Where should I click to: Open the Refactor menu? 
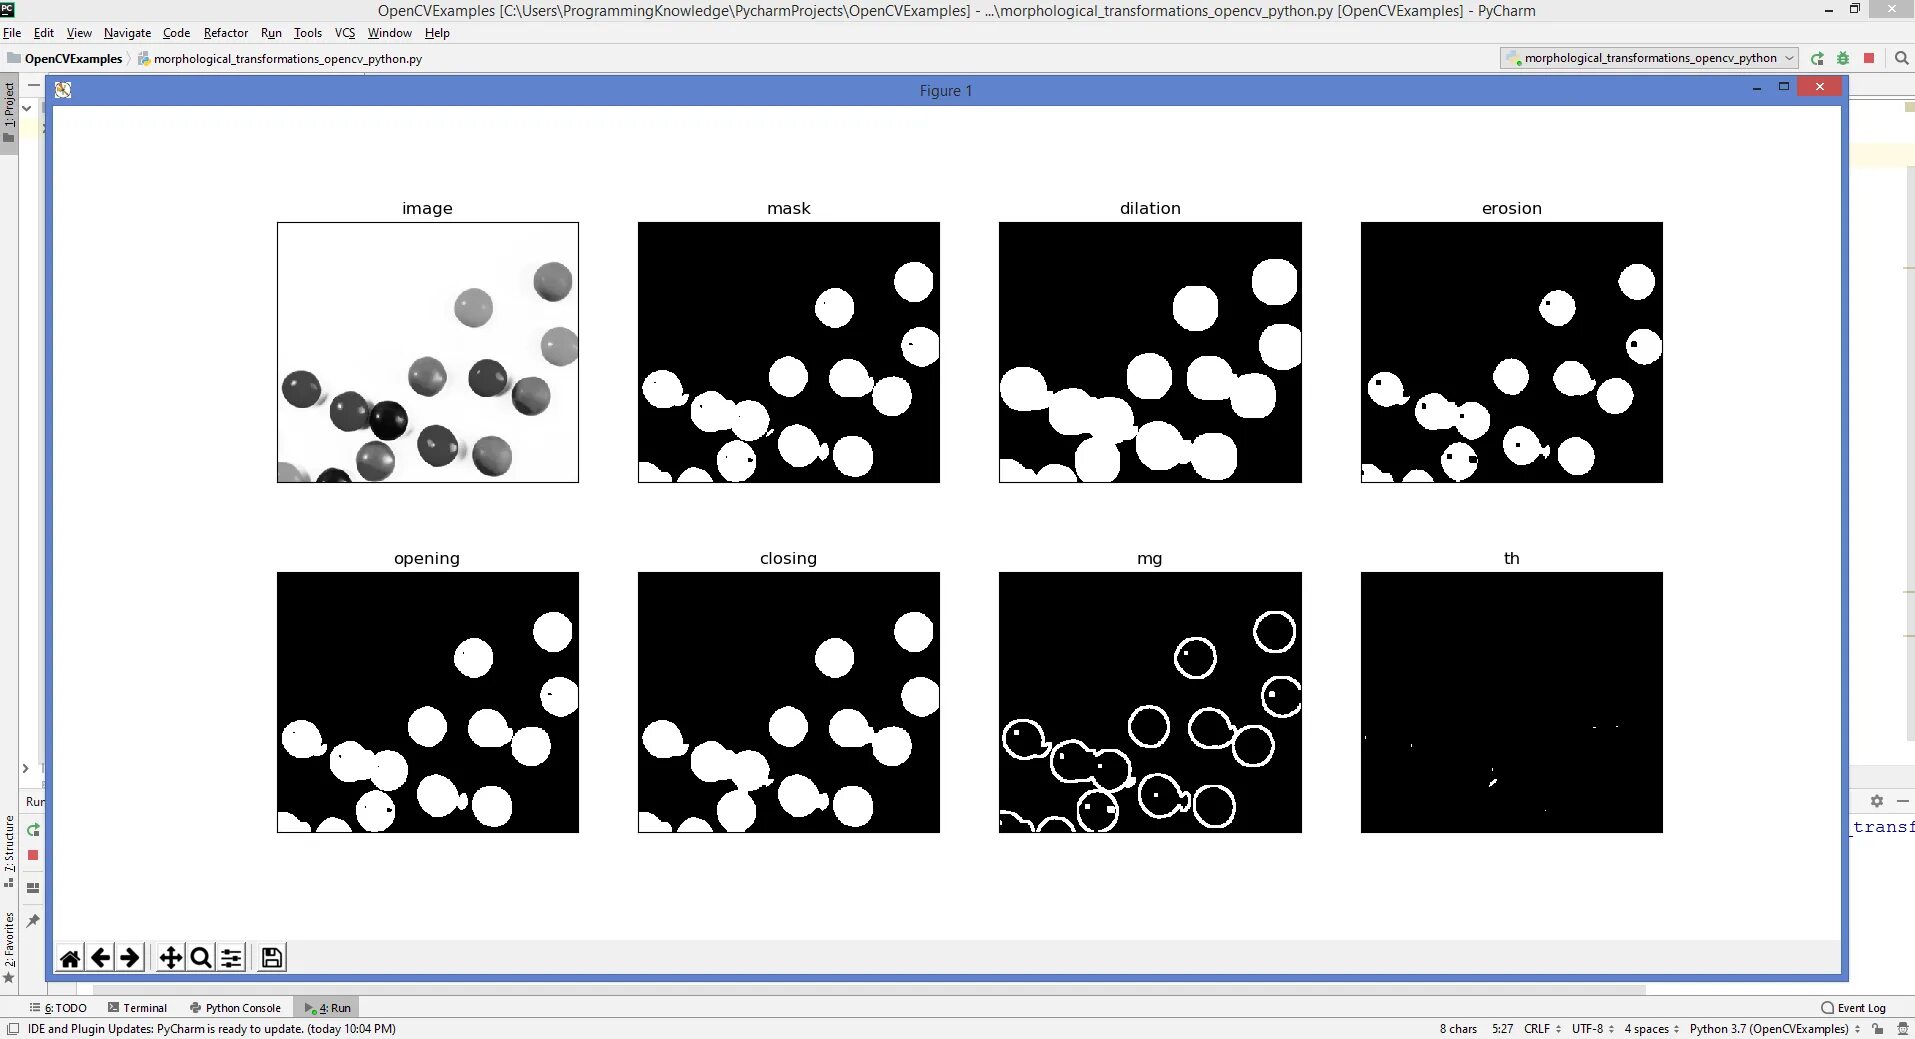click(226, 33)
